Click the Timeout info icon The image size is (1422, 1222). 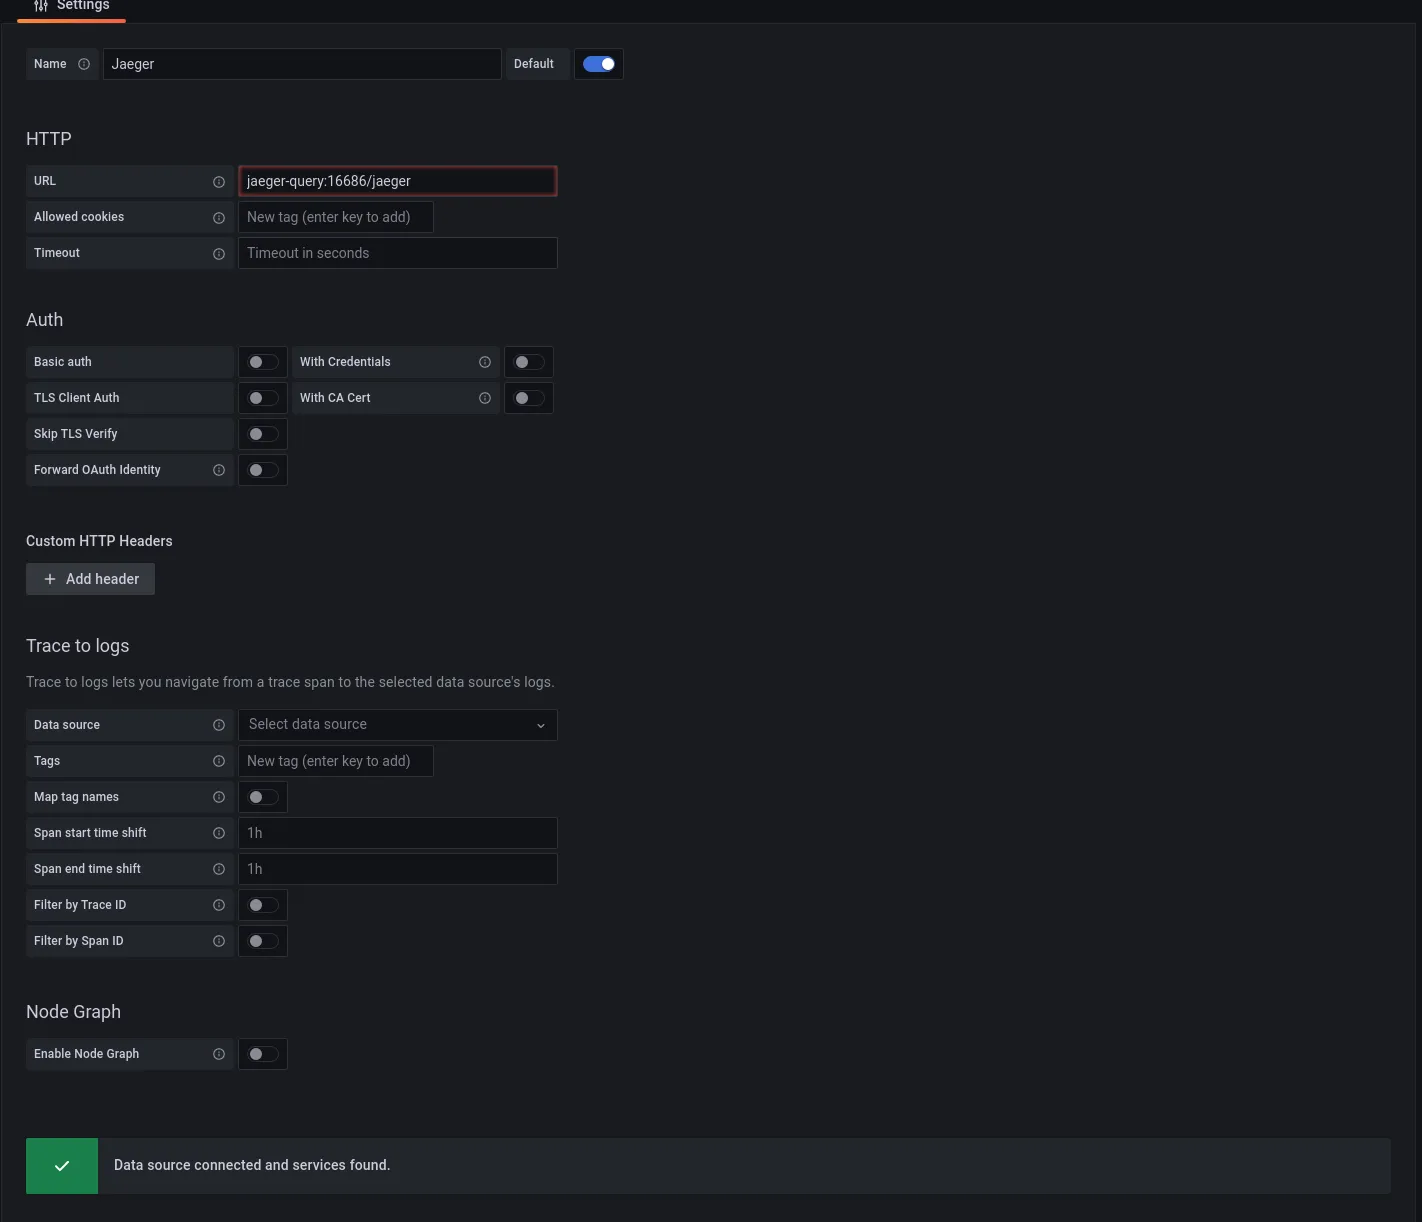point(219,254)
